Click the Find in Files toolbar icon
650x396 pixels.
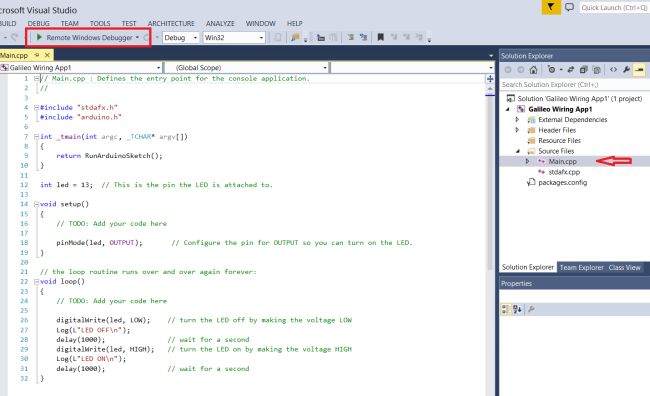pyautogui.click(x=295, y=38)
